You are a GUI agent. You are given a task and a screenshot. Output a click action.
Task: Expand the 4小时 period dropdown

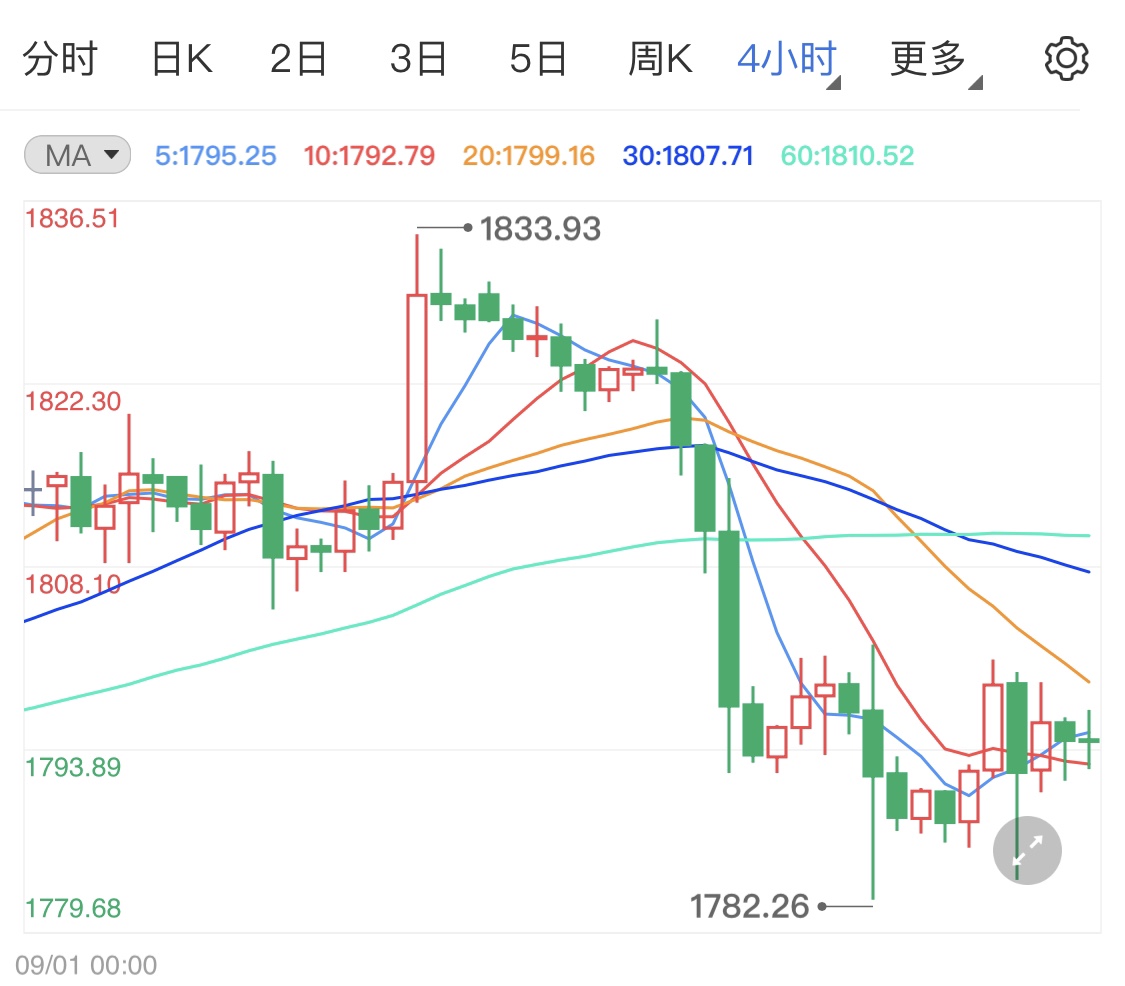tap(787, 60)
